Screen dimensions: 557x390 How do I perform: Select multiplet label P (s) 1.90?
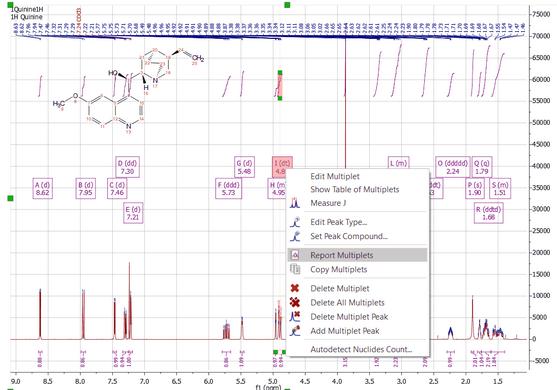(475, 189)
